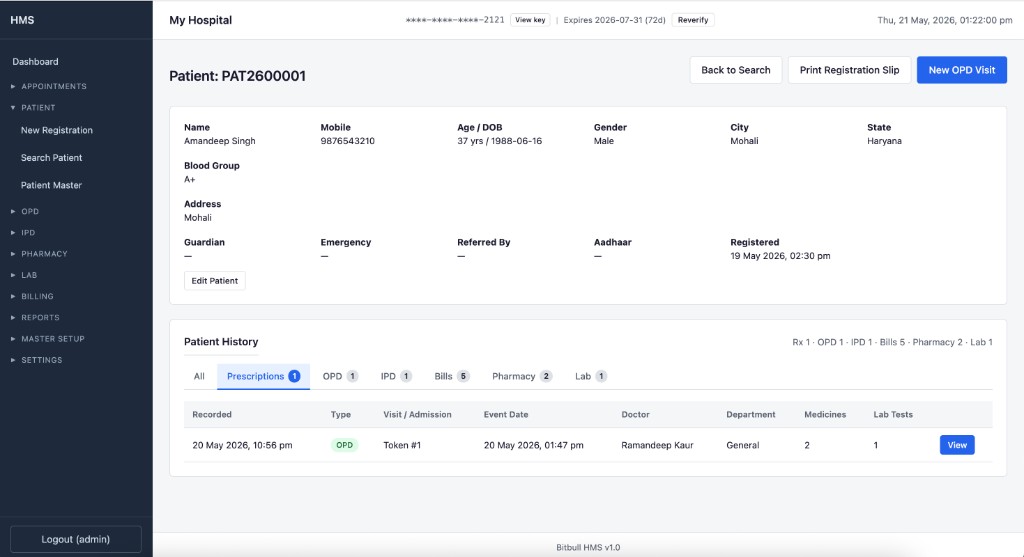Go Back to Search
1024x557 pixels.
coord(735,70)
